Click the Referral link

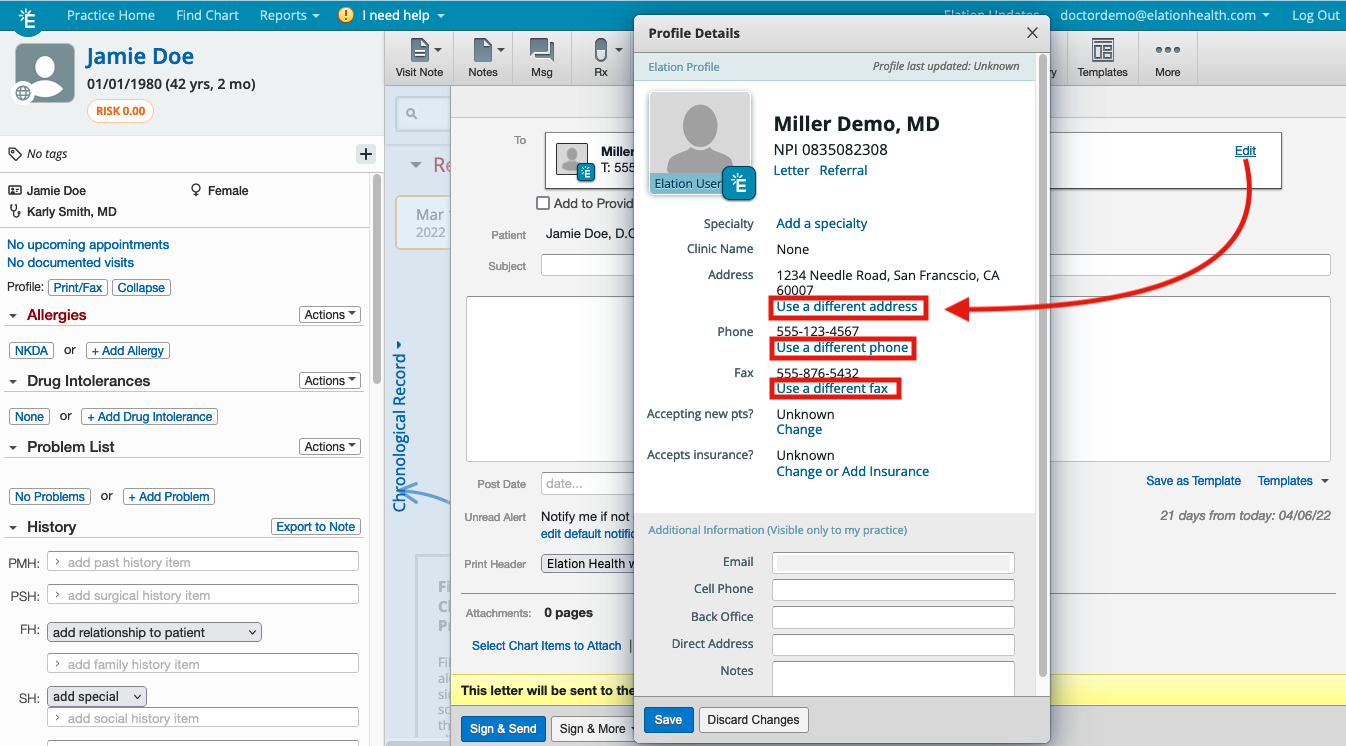[843, 171]
